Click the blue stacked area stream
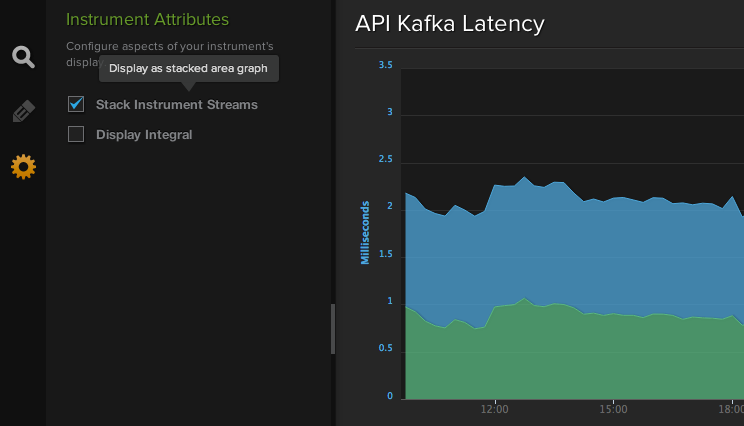The height and width of the screenshot is (426, 744). pyautogui.click(x=569, y=251)
